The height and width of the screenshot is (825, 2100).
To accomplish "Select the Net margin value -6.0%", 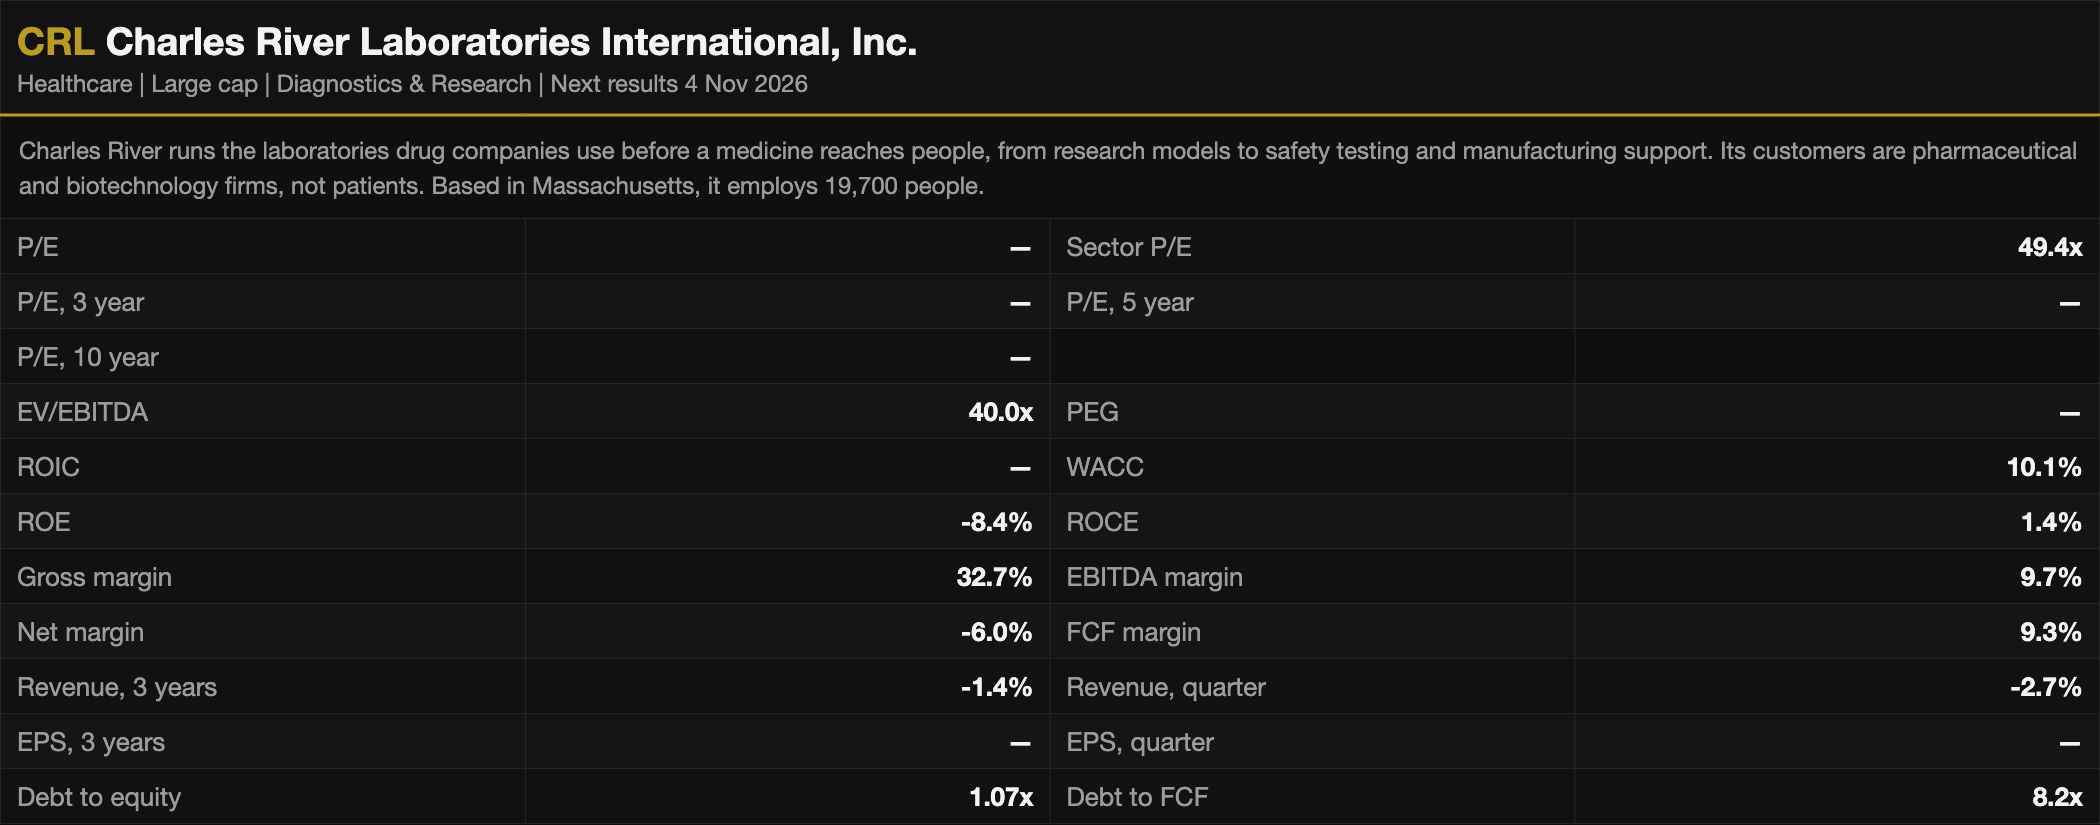I will [996, 632].
